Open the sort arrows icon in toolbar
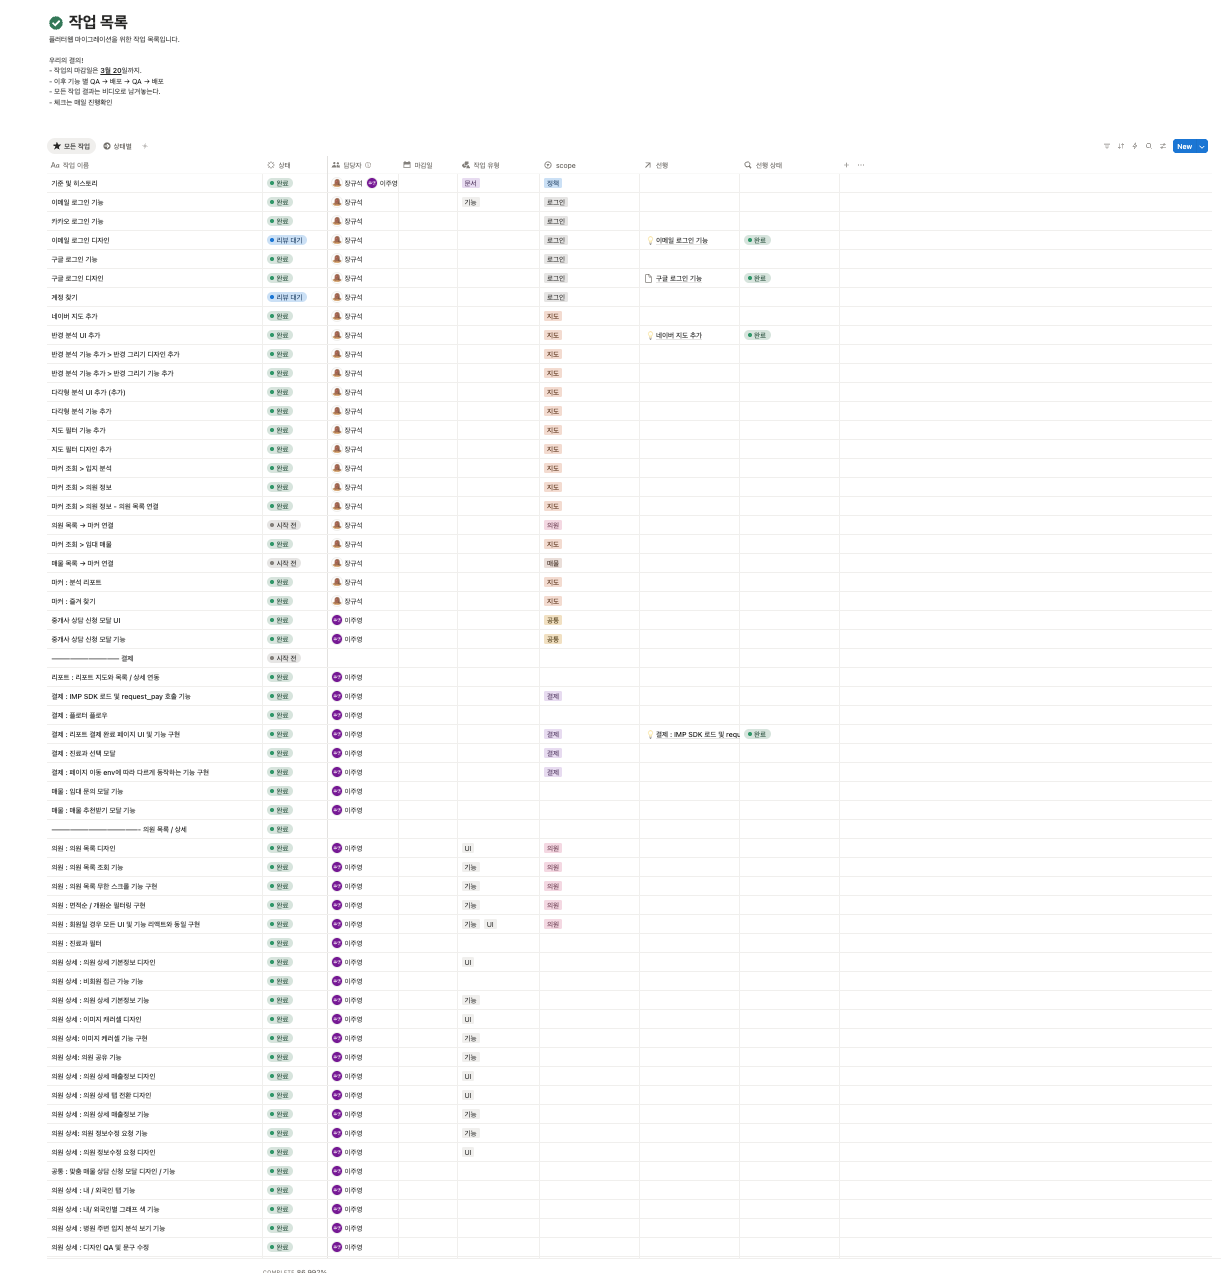The width and height of the screenshot is (1224, 1273). [x=1121, y=146]
